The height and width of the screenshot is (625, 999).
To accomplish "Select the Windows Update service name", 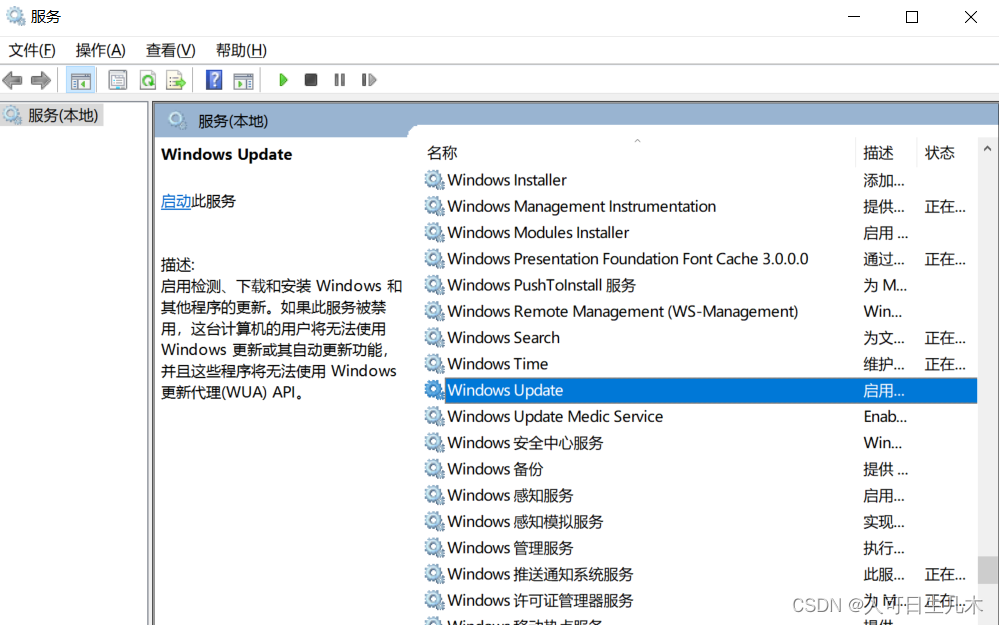I will coord(505,391).
